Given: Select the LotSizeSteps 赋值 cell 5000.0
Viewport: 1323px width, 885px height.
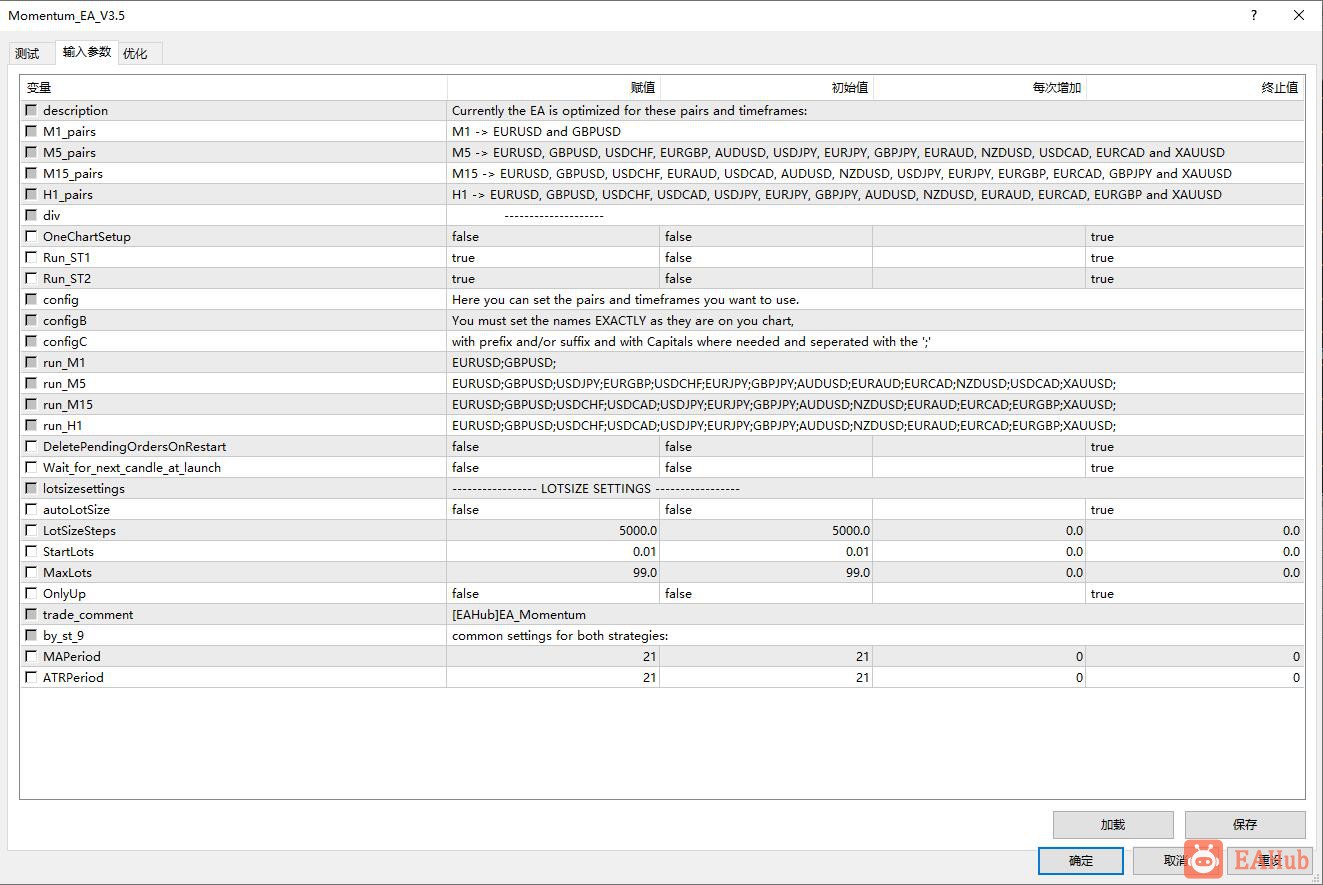Looking at the screenshot, I should pos(553,530).
